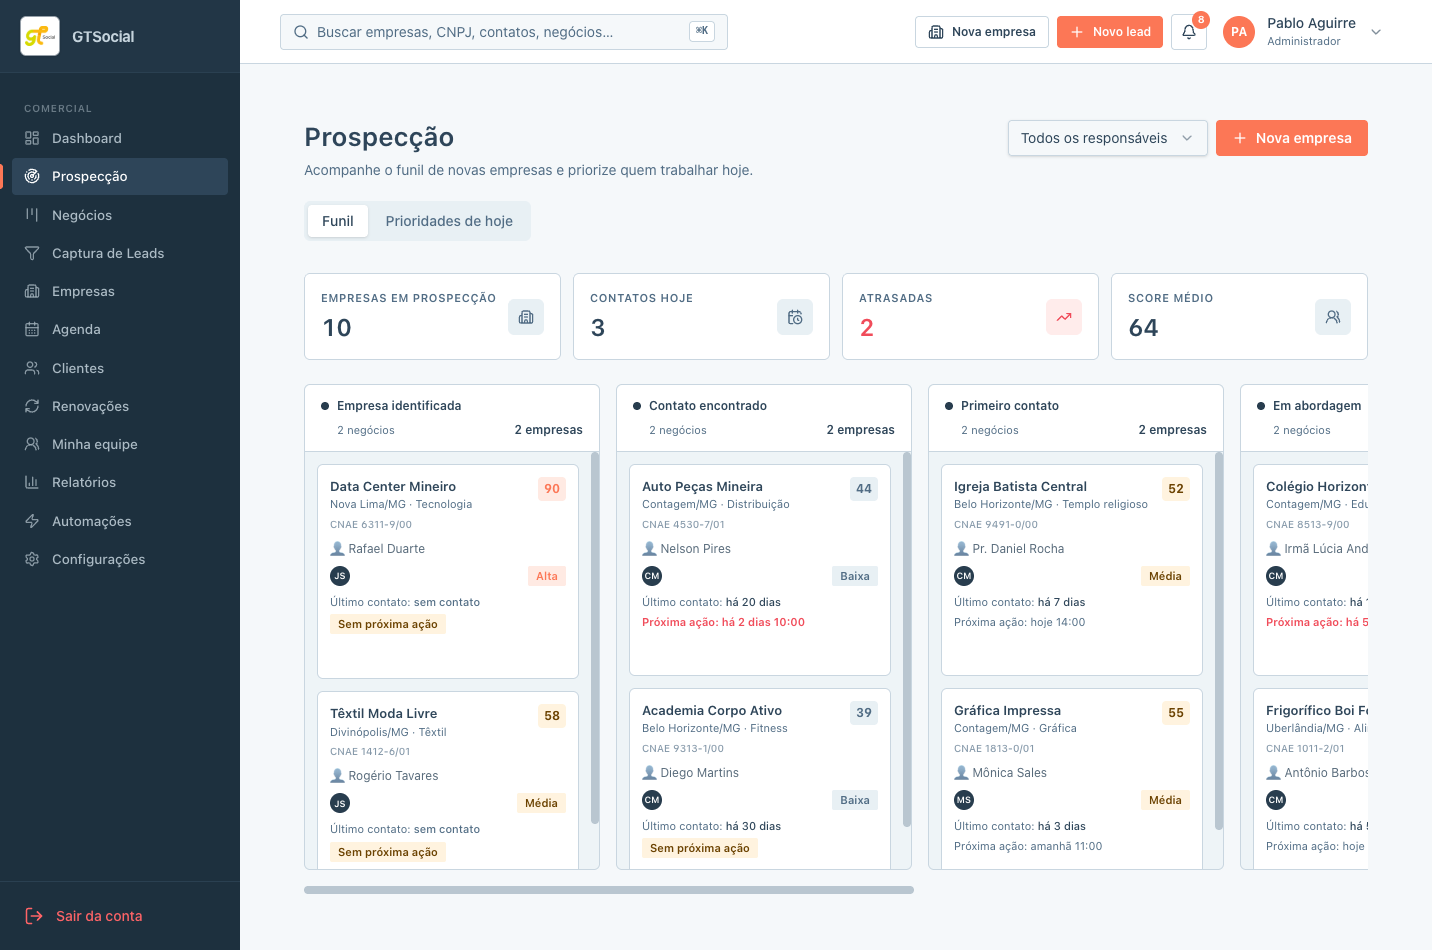Select Prospecção in the sidebar
Viewport: 1432px width, 950px height.
(x=120, y=176)
